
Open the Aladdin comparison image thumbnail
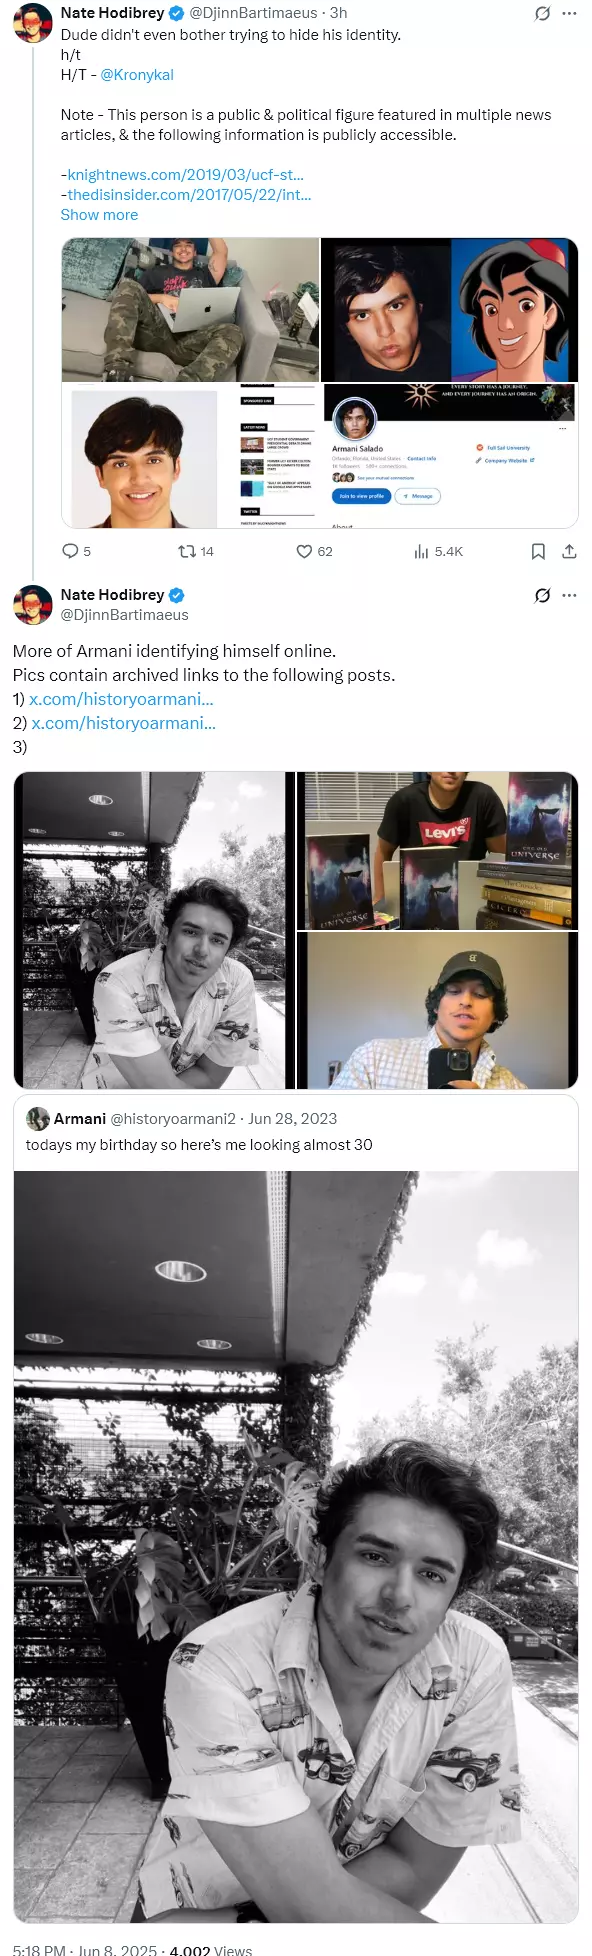tap(449, 309)
